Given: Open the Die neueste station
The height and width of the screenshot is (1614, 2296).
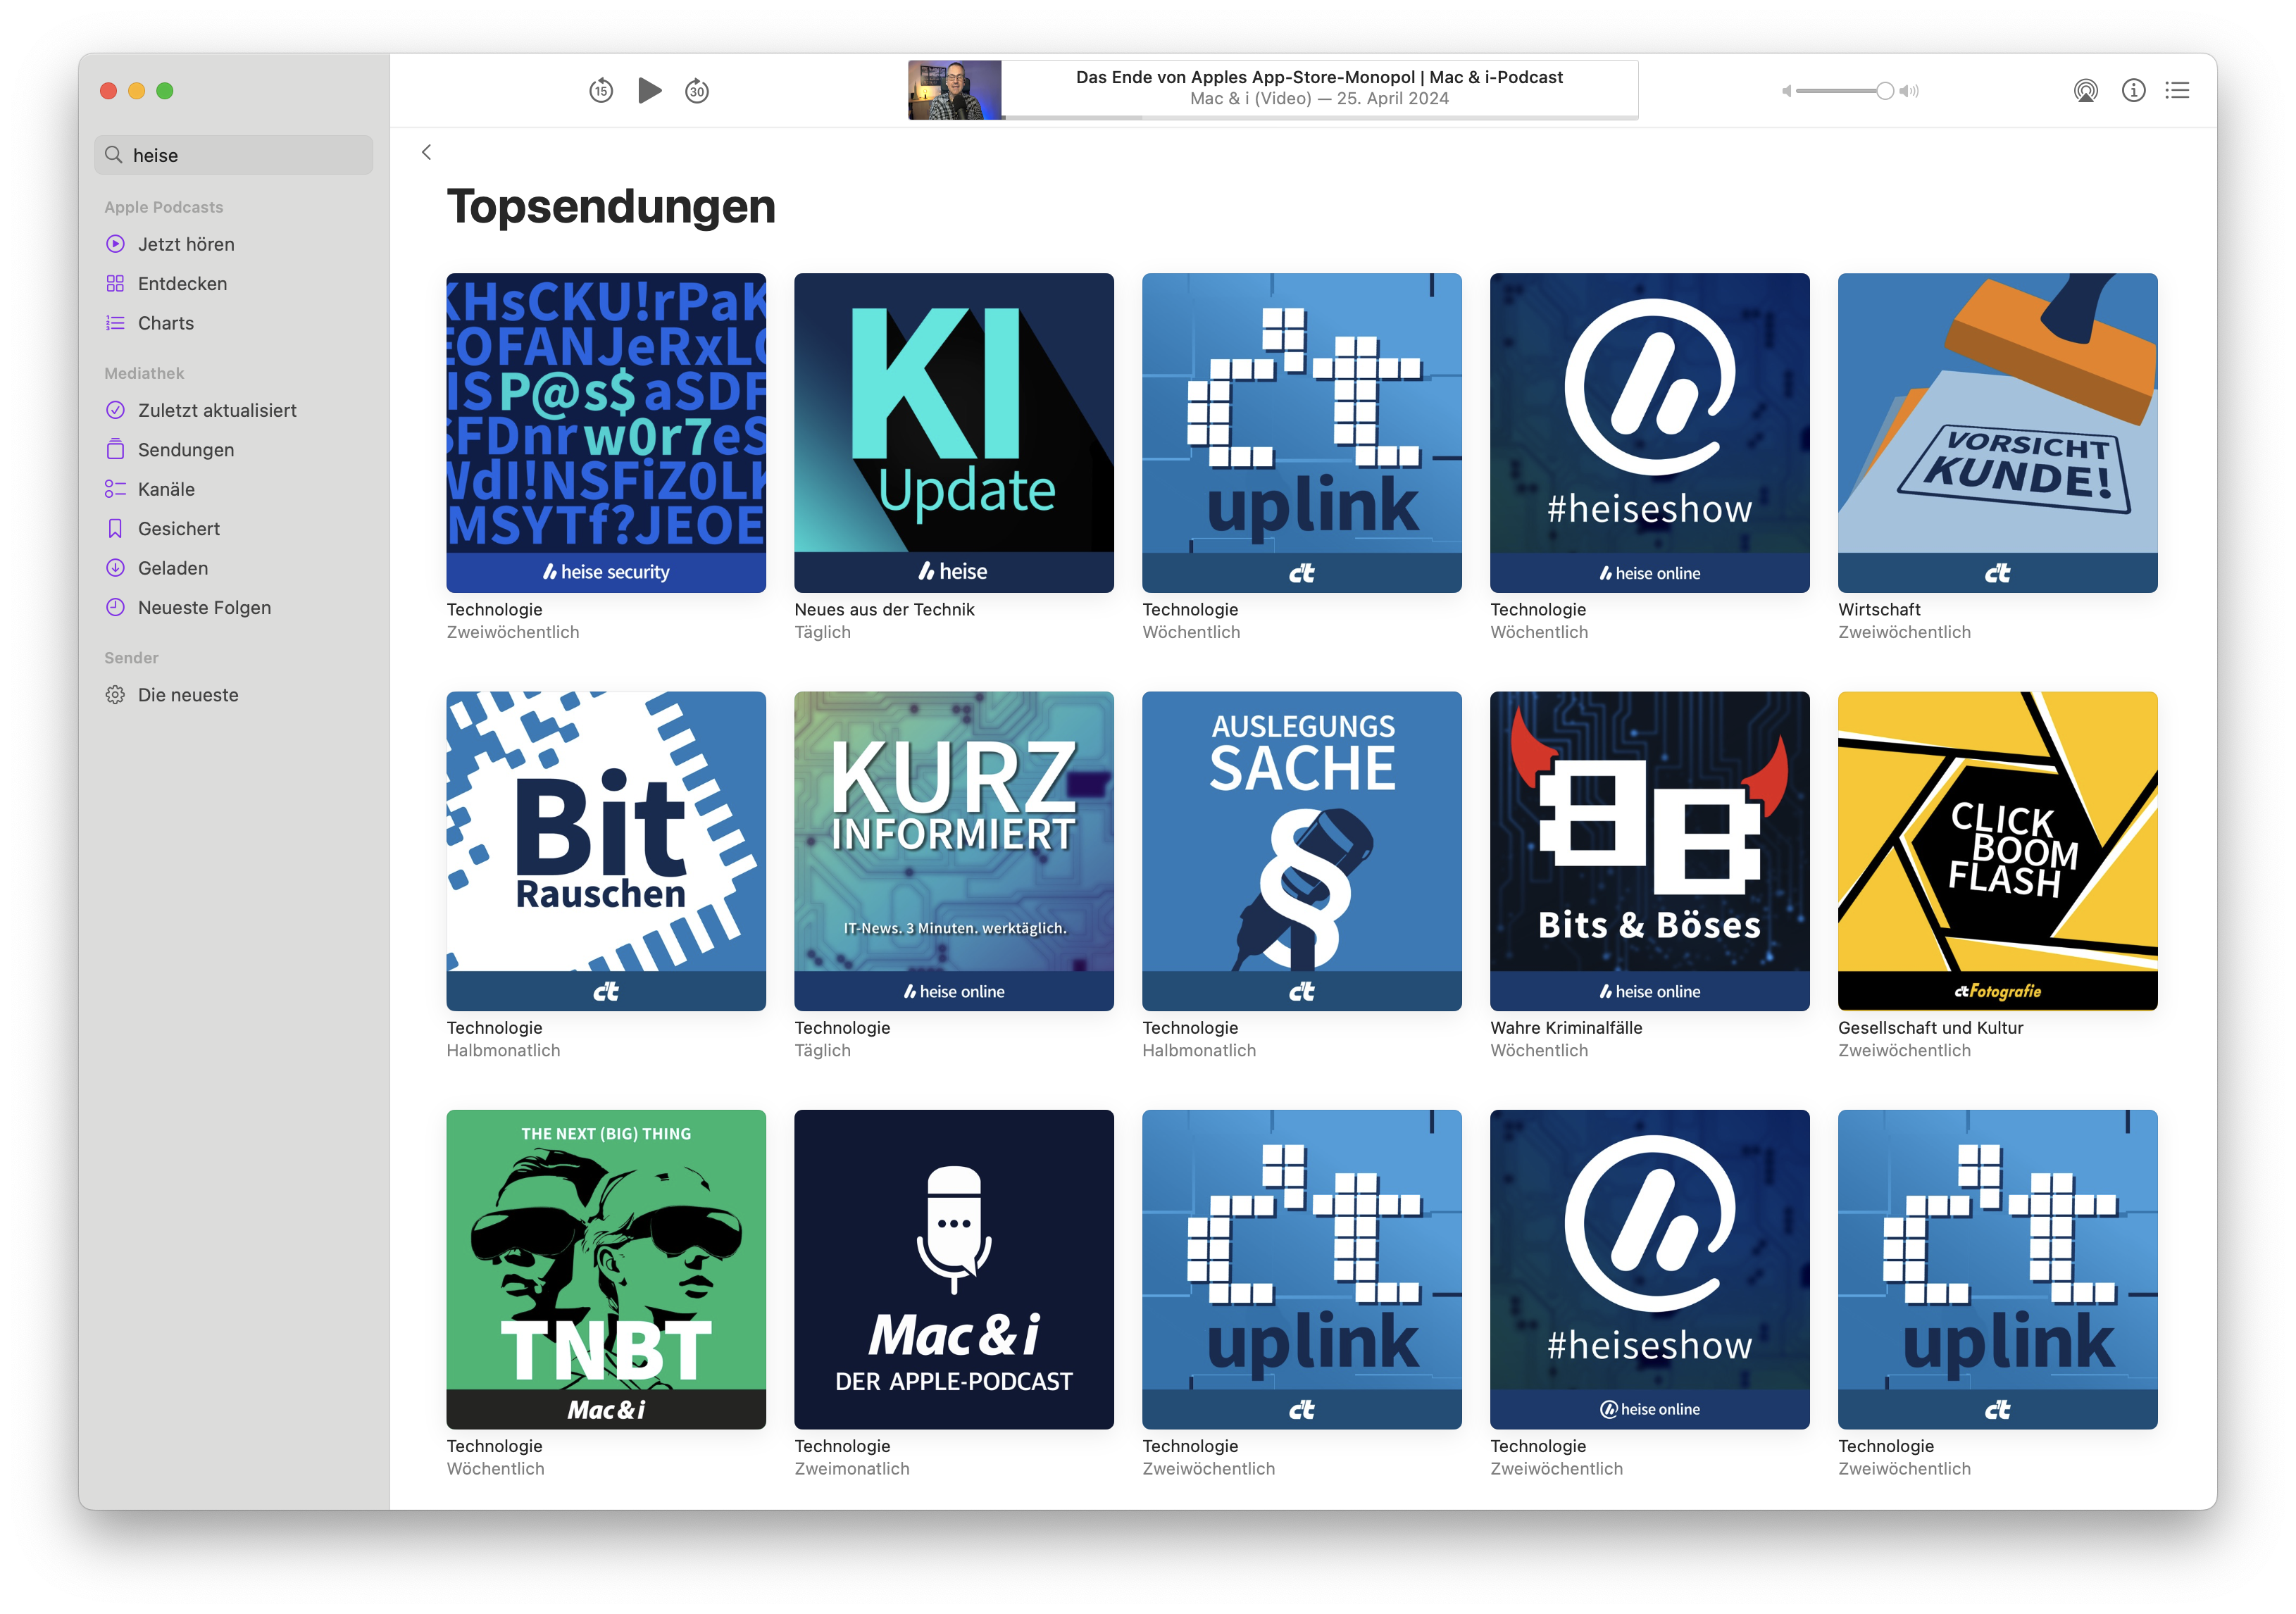Looking at the screenshot, I should [188, 695].
